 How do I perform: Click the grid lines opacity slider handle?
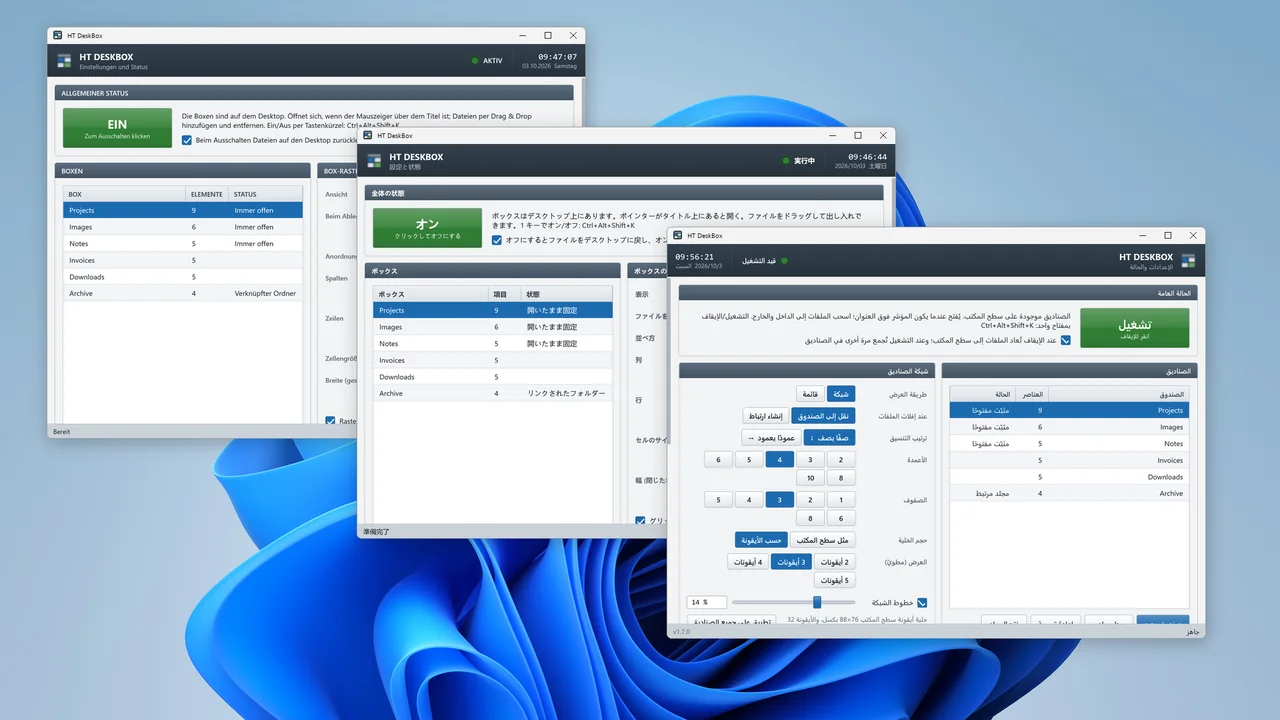[x=817, y=602]
